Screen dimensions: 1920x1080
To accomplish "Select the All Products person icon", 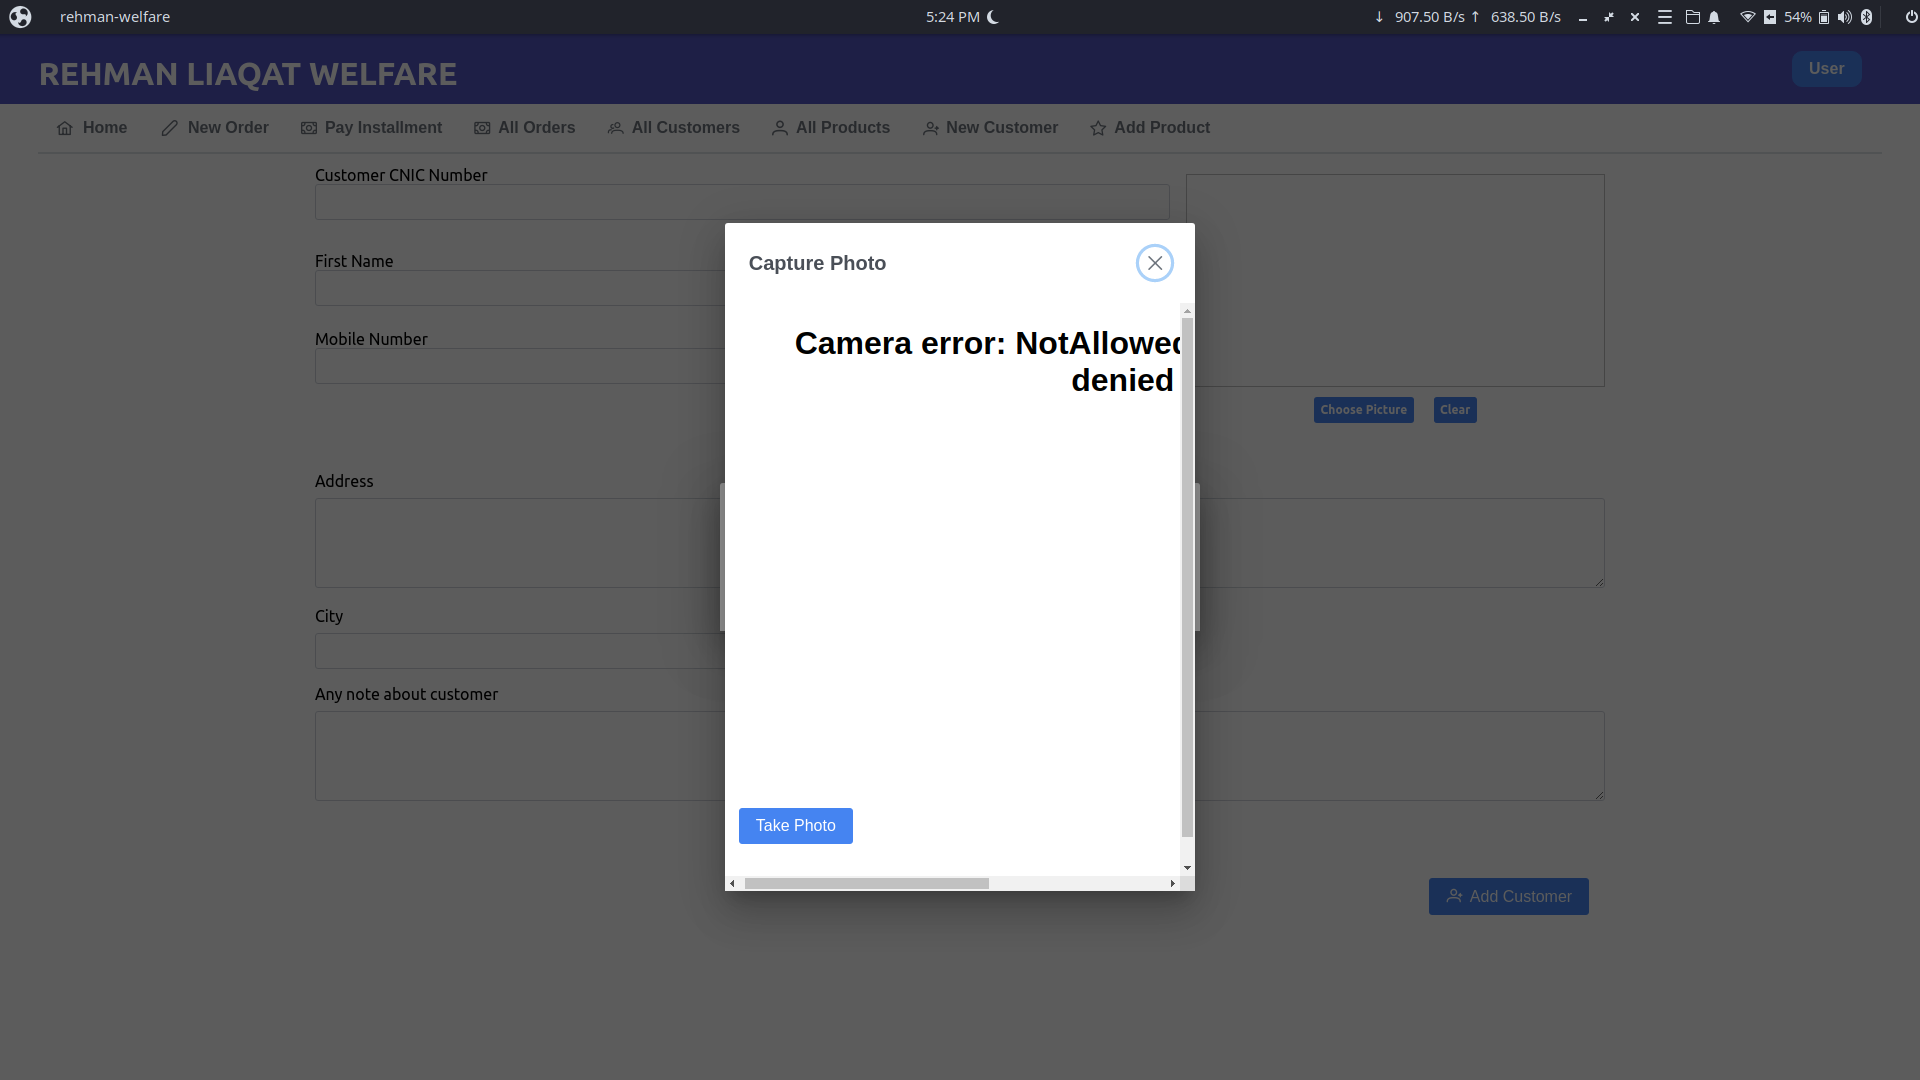I will point(780,128).
